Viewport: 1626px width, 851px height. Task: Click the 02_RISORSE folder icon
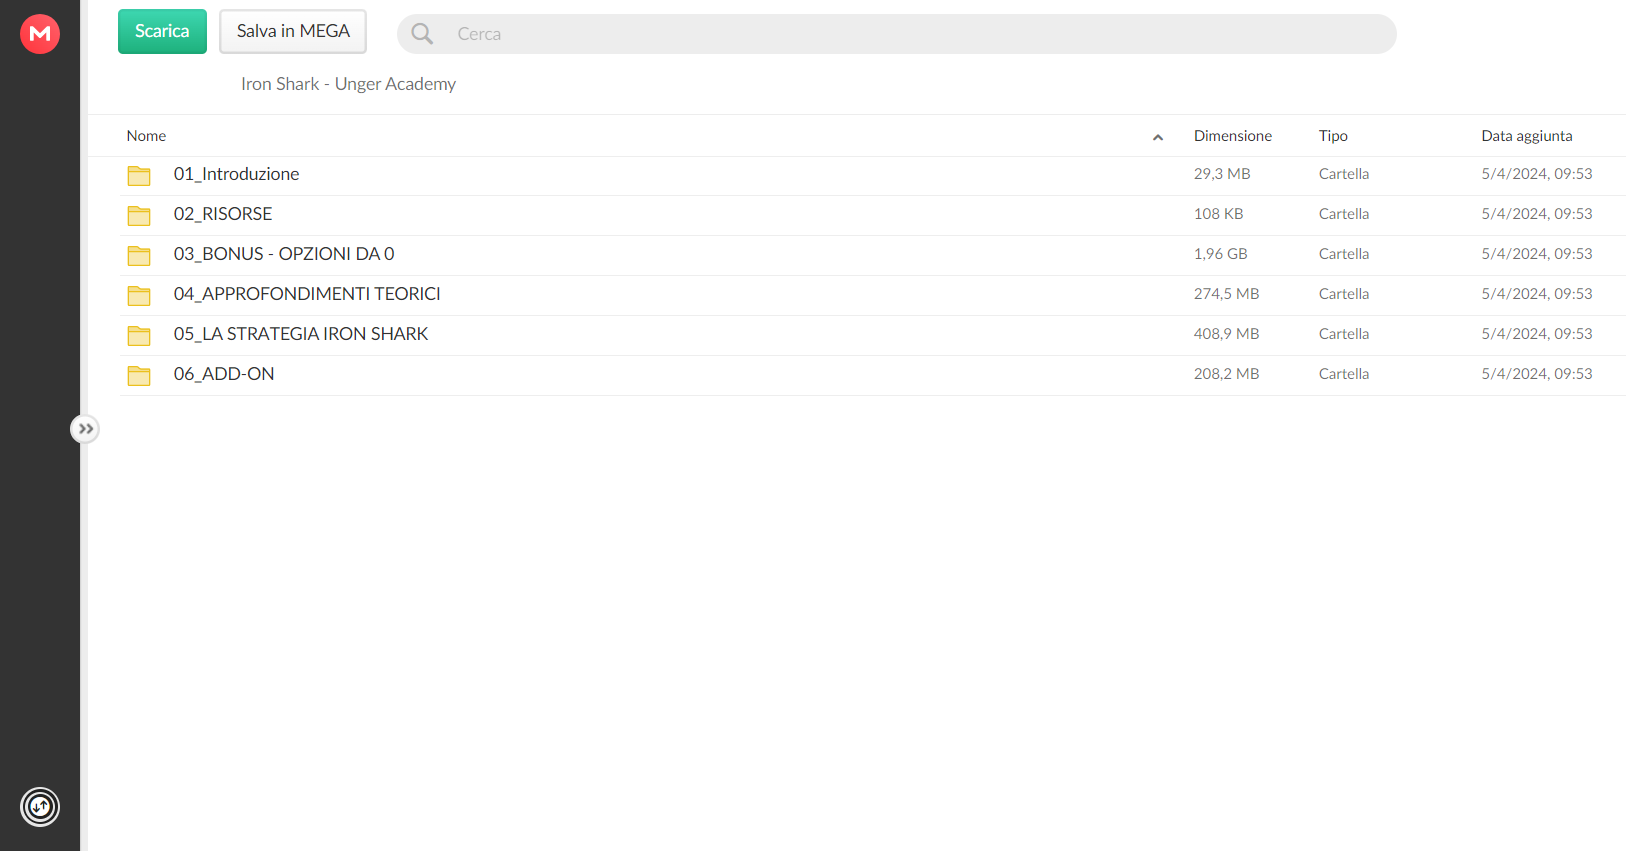click(x=139, y=215)
